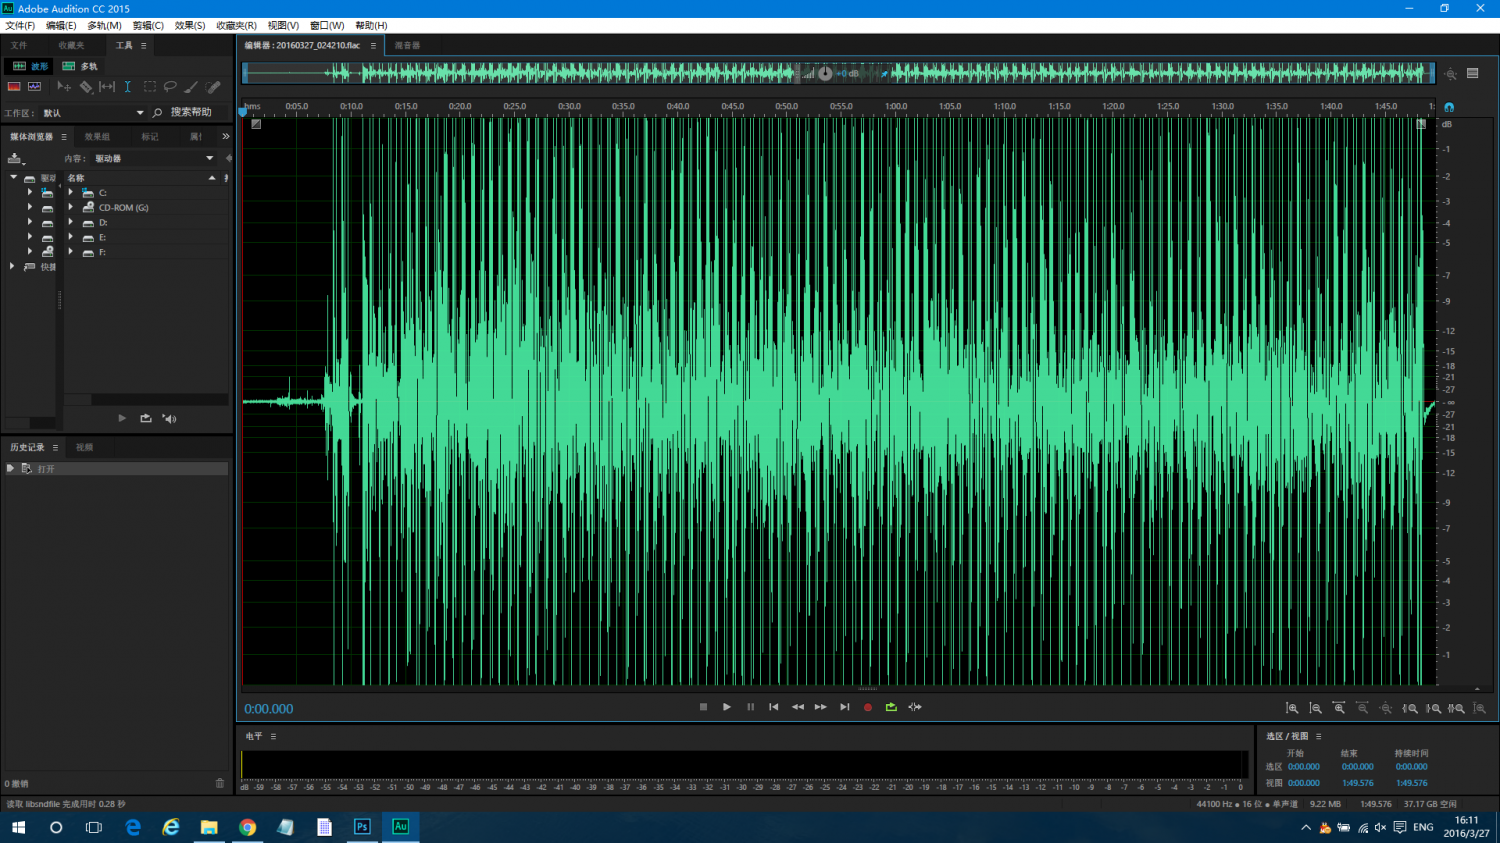Click zoom out amplitude icon

point(1316,708)
